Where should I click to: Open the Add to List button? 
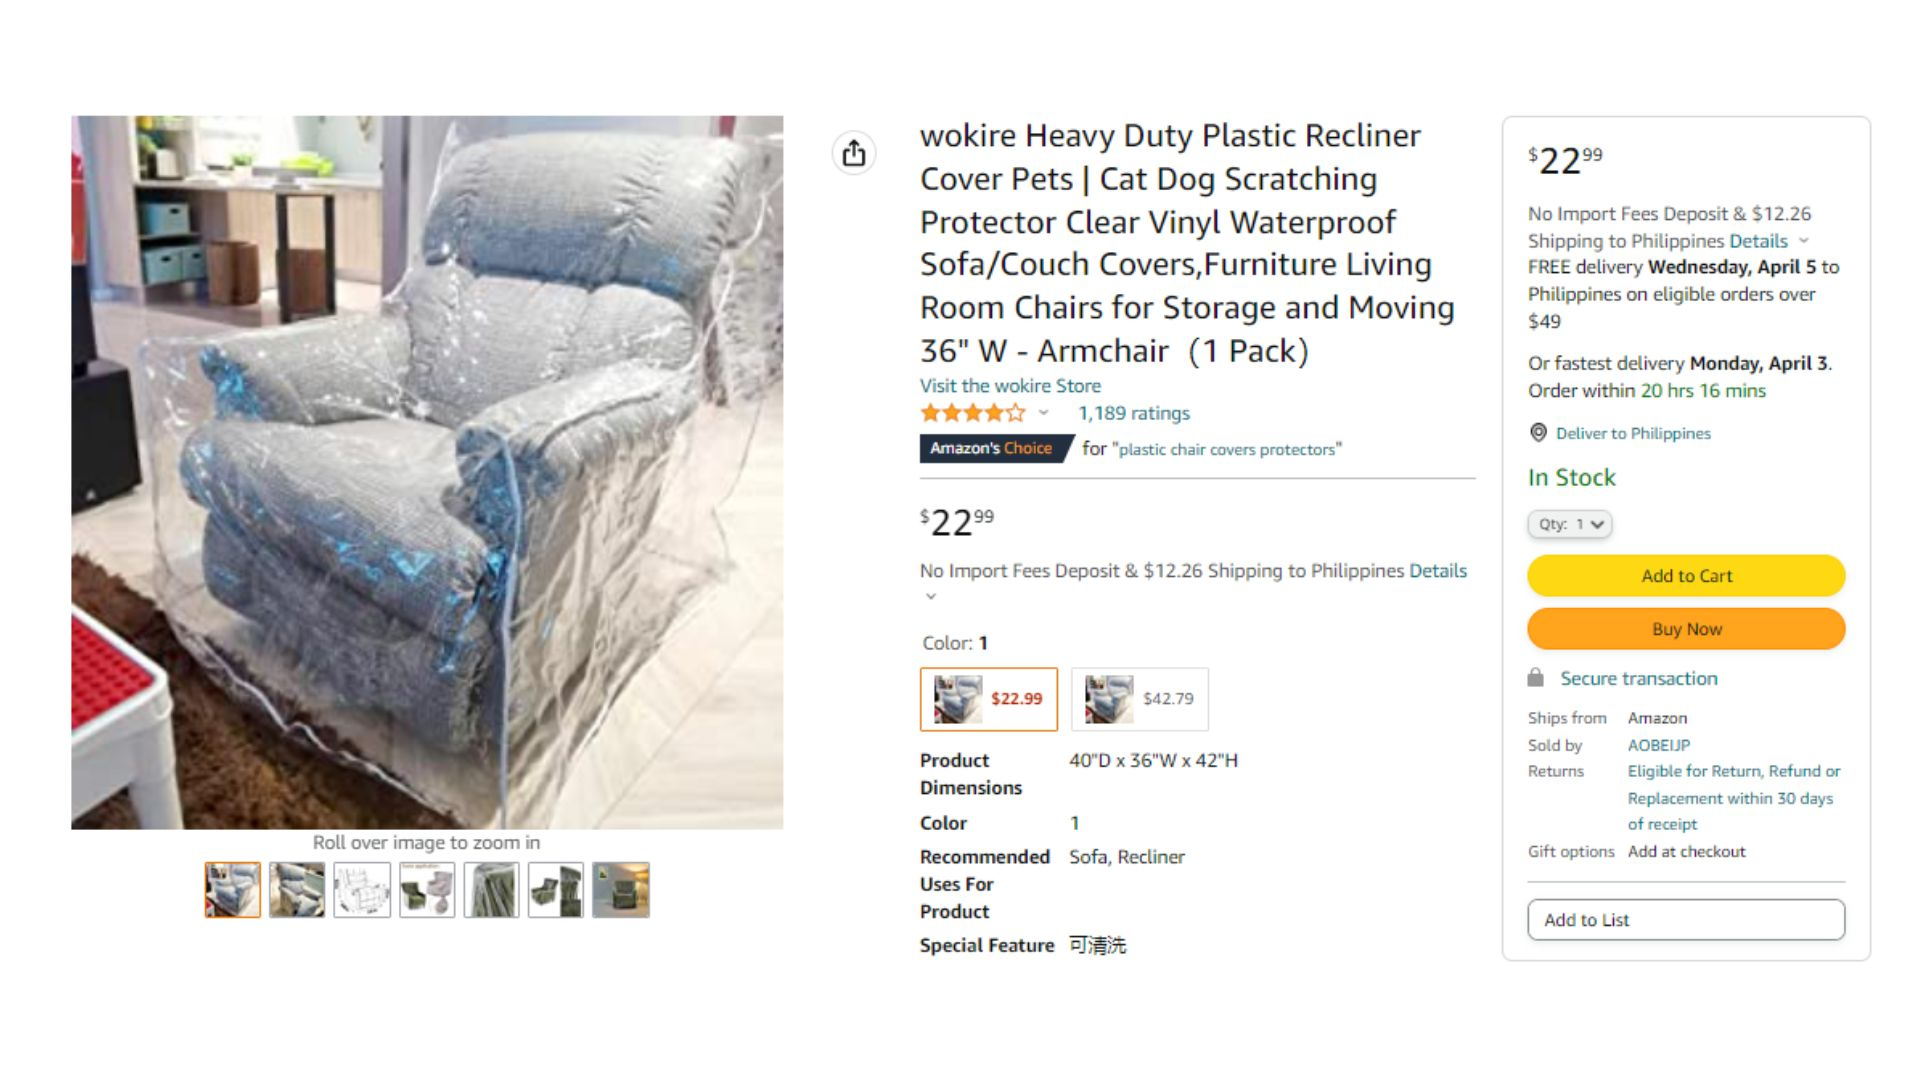(x=1686, y=920)
